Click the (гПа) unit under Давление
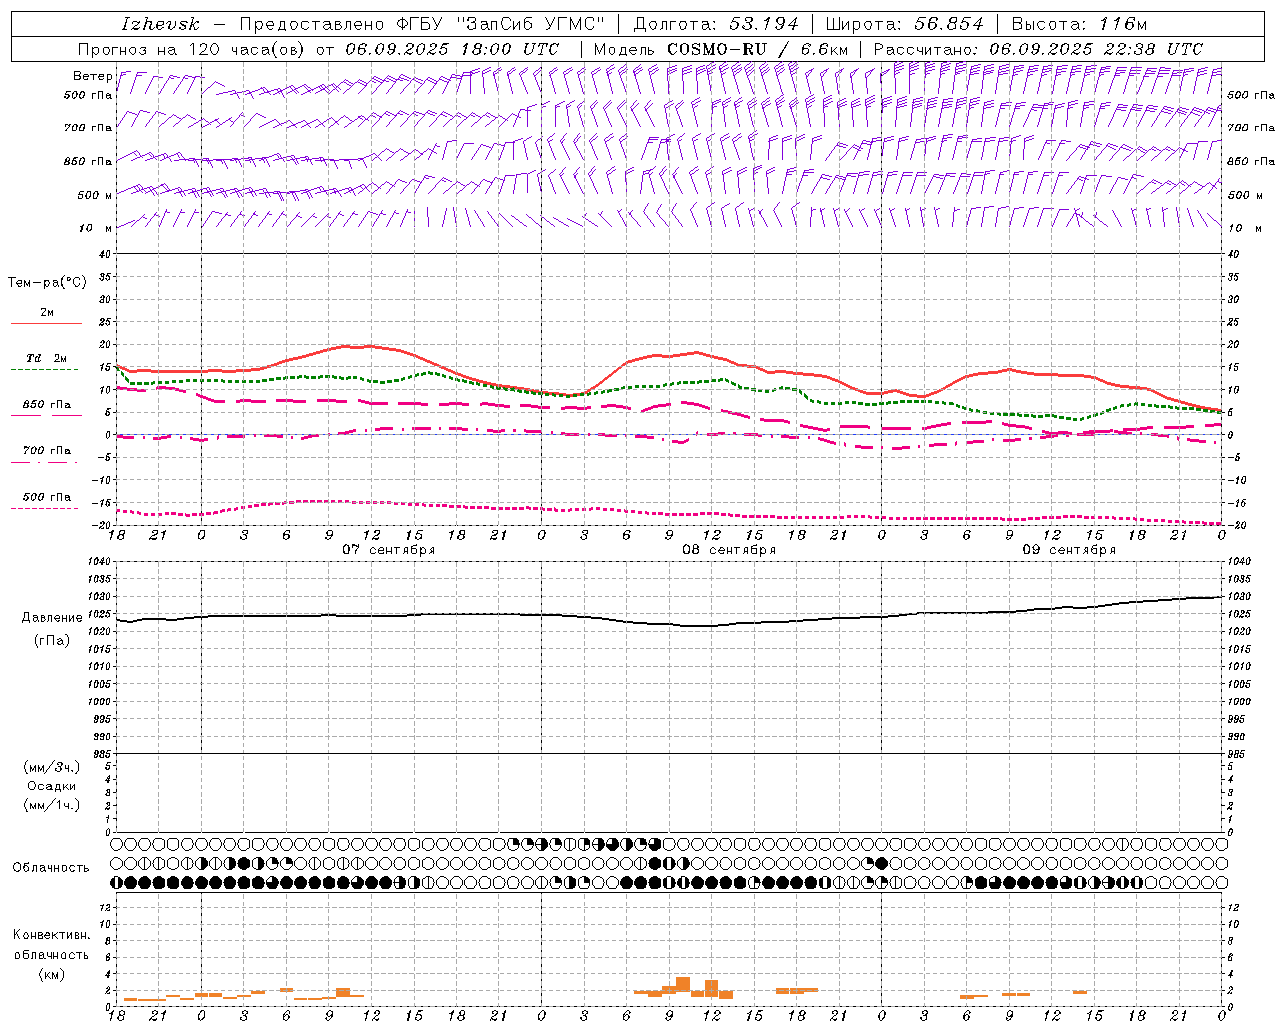Viewport: 1280px width, 1024px height. (52, 640)
